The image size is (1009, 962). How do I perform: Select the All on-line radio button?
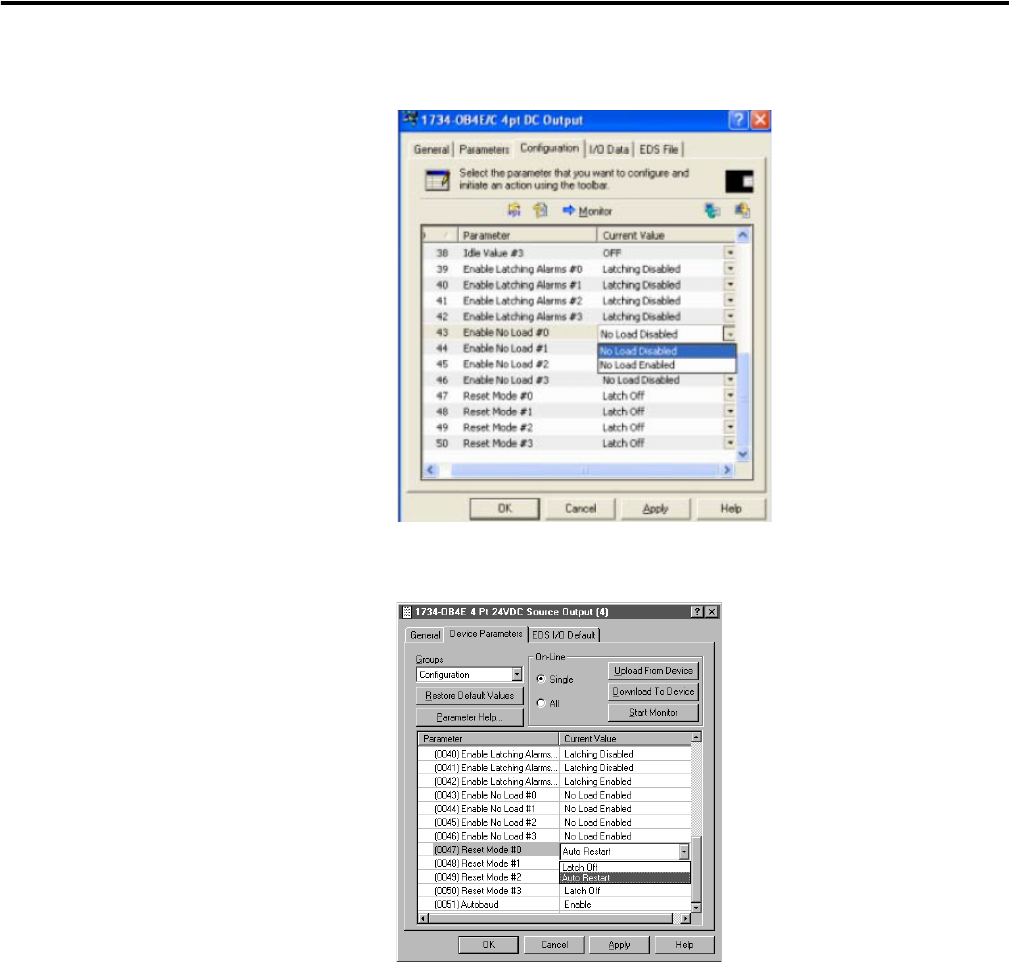[541, 703]
